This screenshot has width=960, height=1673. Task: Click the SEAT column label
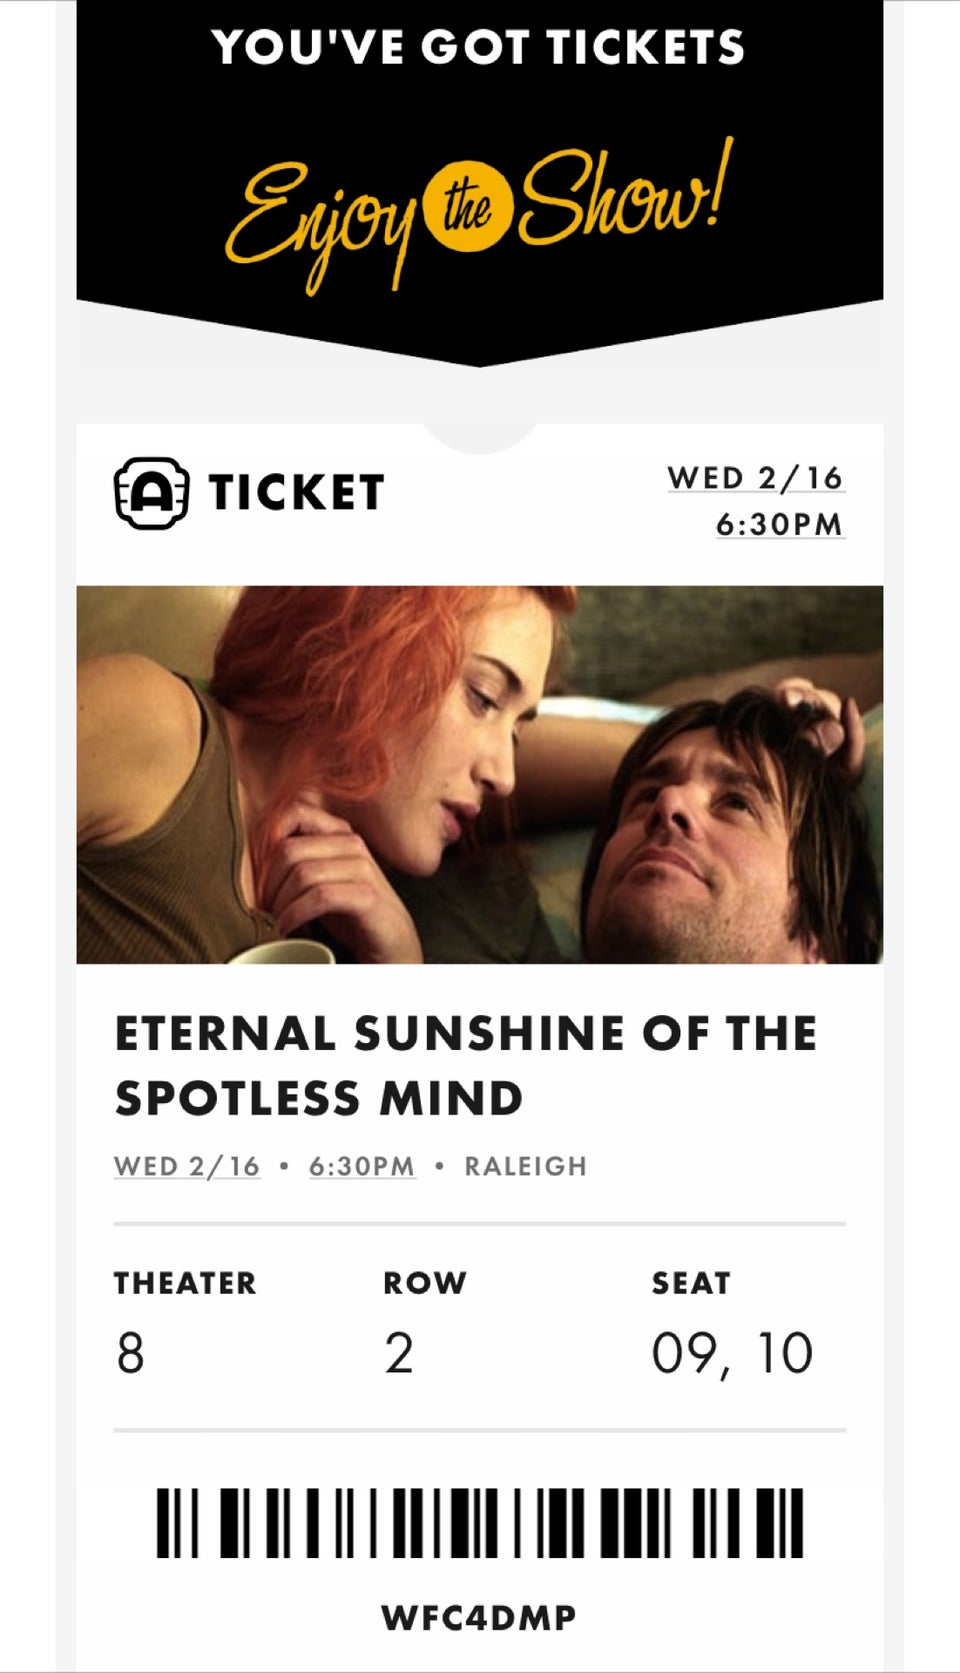pos(691,1283)
